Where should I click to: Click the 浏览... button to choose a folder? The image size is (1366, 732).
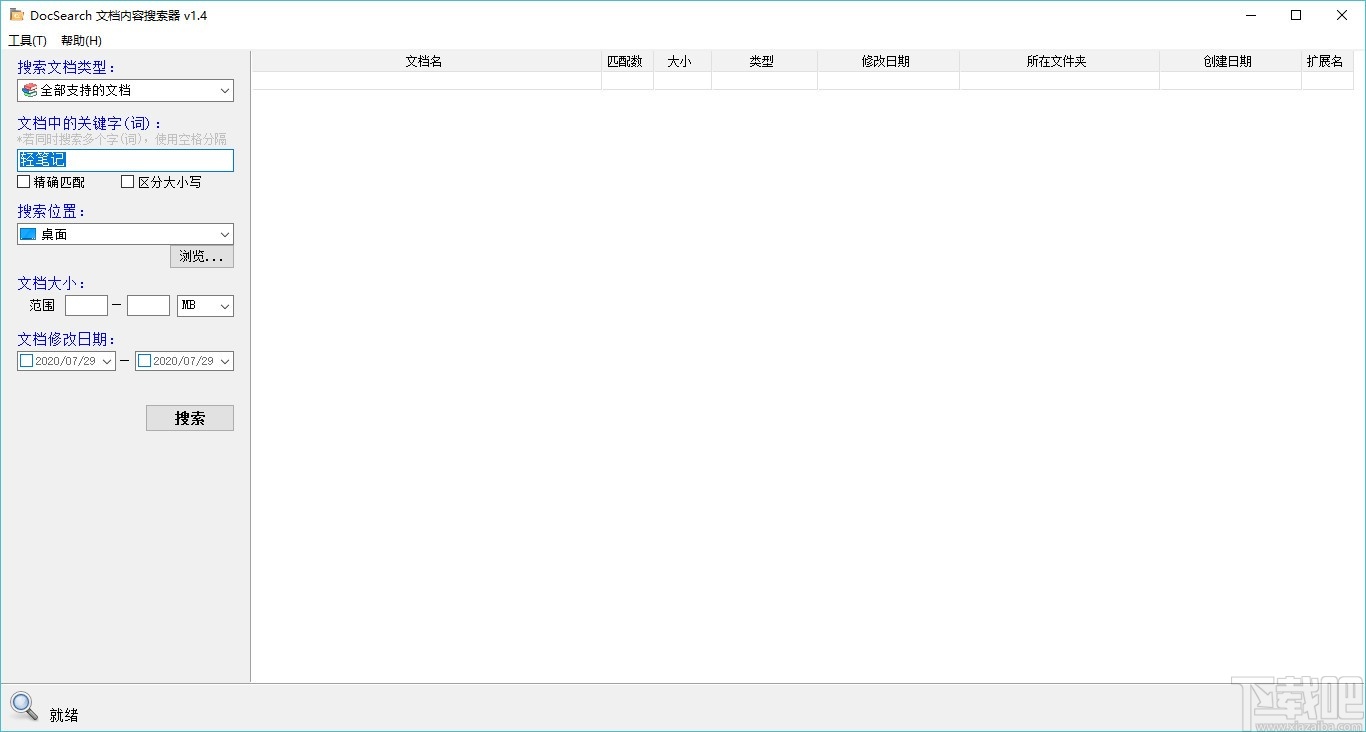coord(201,256)
